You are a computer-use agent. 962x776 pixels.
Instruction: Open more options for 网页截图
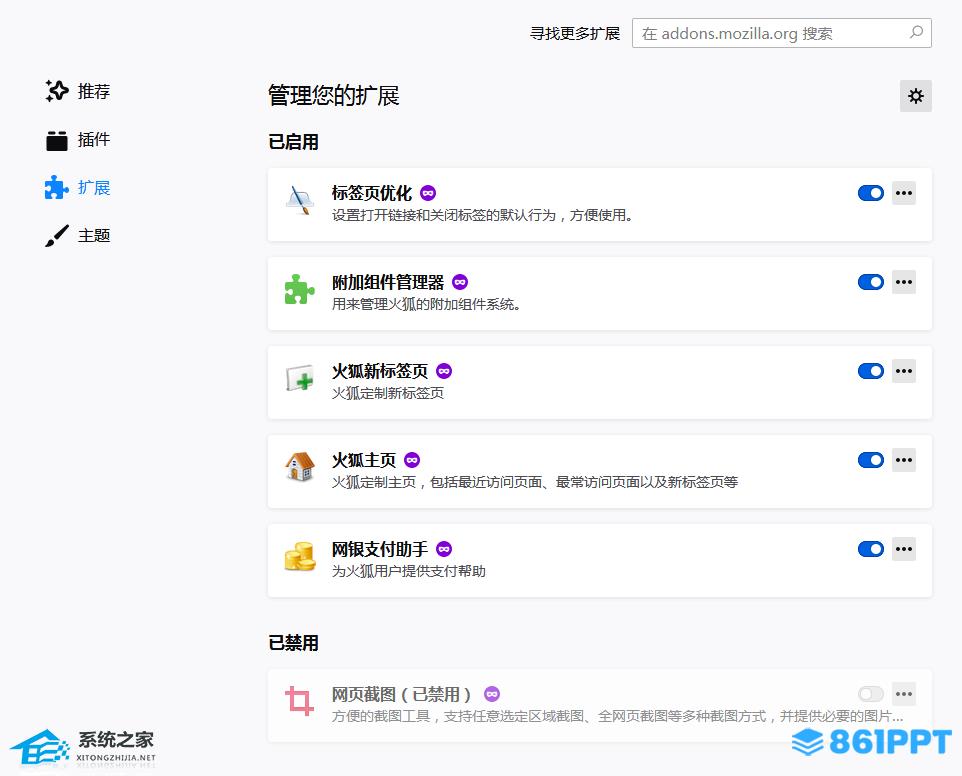904,694
